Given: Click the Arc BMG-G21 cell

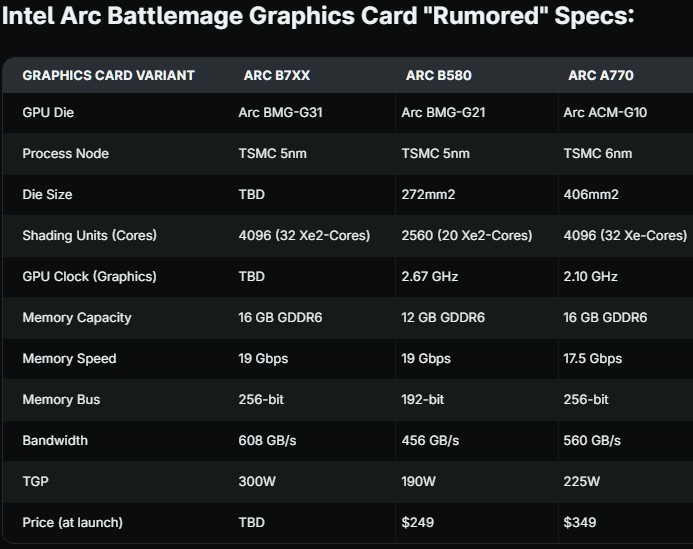Looking at the screenshot, I should click(443, 113).
